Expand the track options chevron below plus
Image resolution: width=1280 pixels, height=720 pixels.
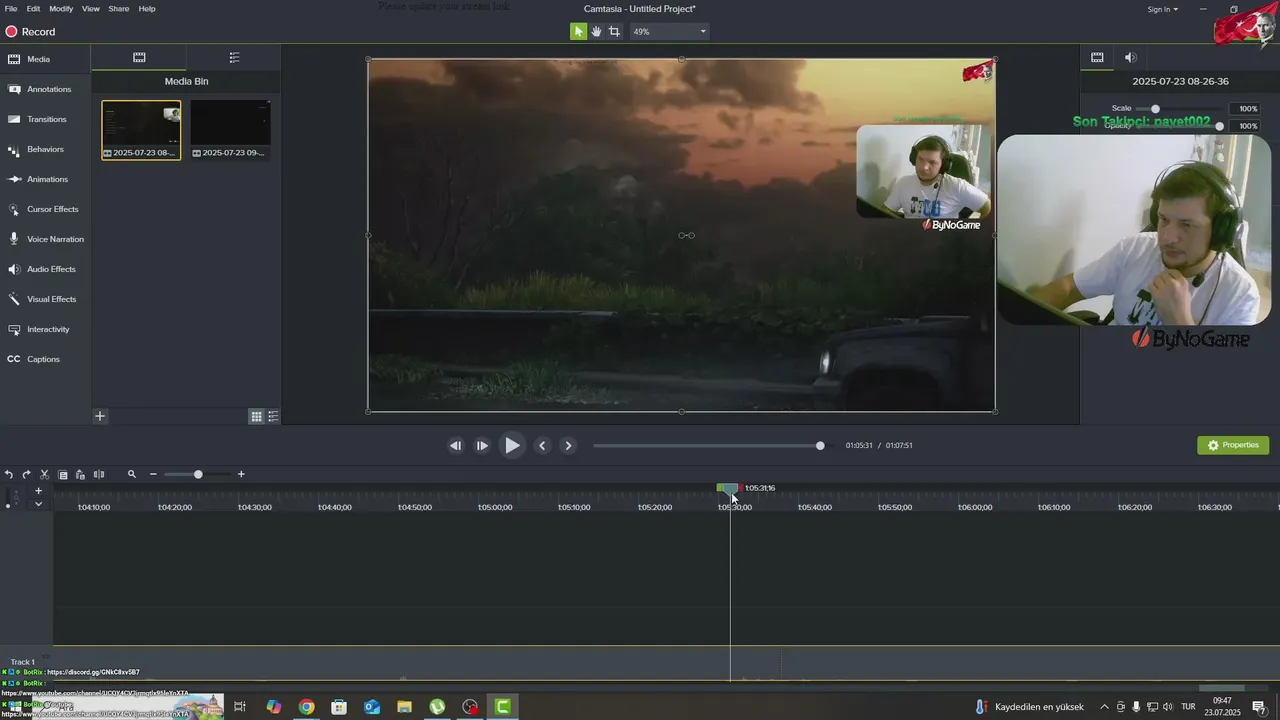point(39,504)
